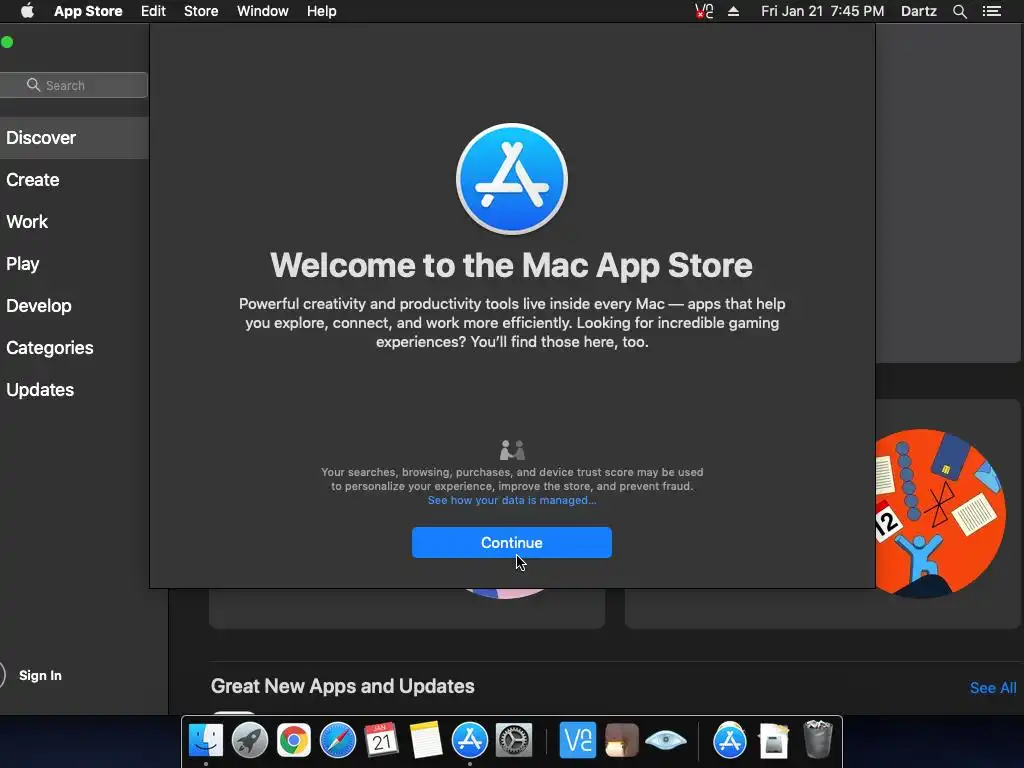Click Sign In at the sidebar bottom

[40, 675]
